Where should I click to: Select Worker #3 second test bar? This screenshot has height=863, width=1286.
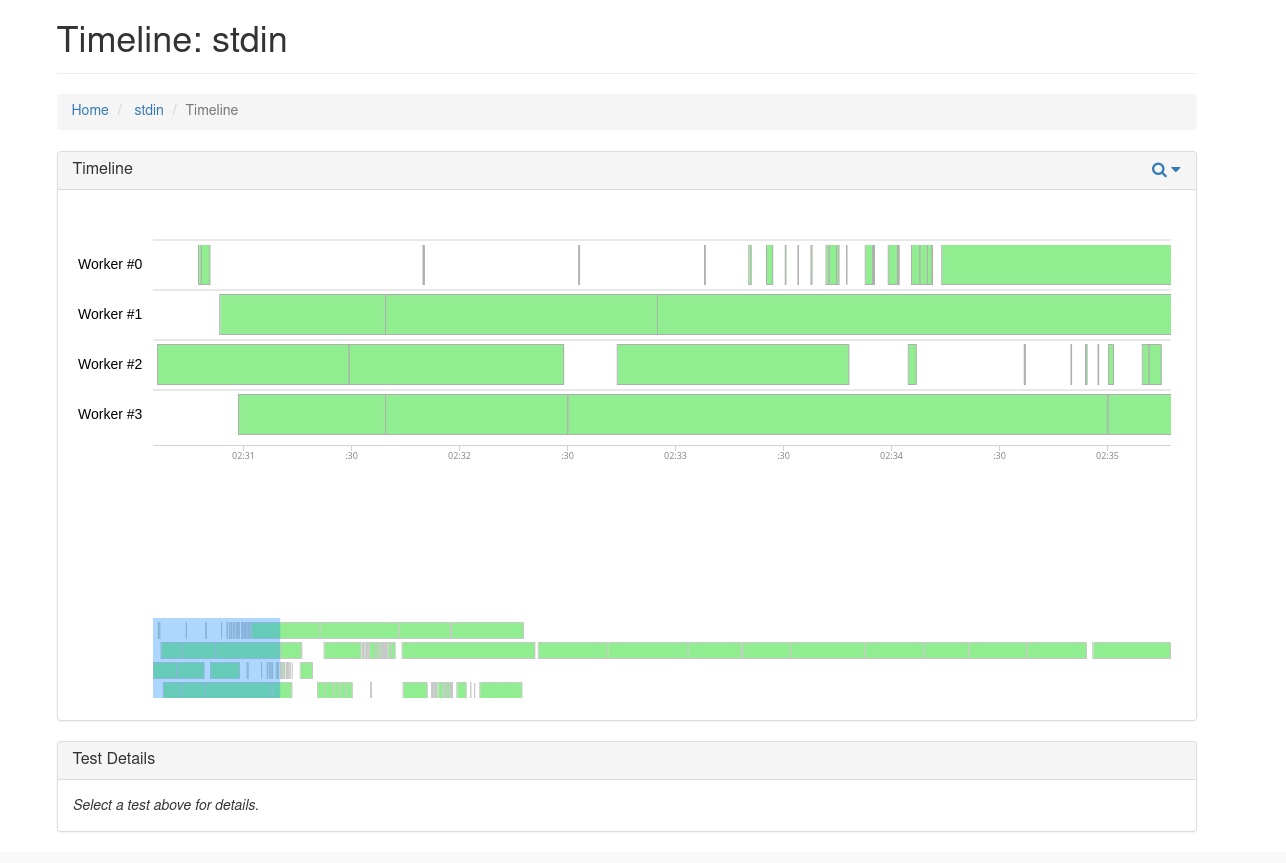pos(476,414)
